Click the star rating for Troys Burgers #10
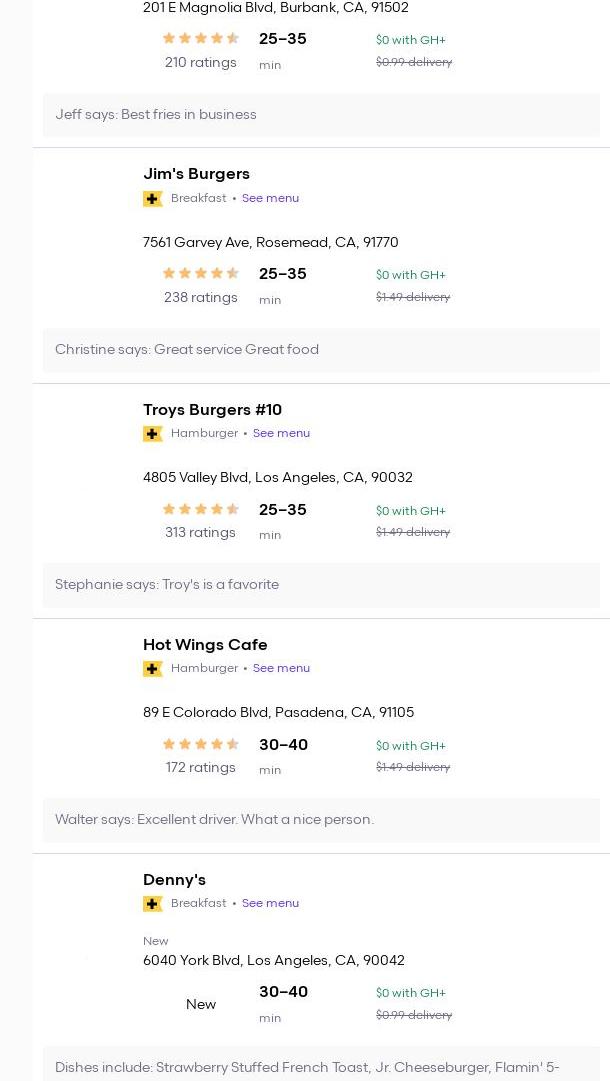 [x=200, y=509]
